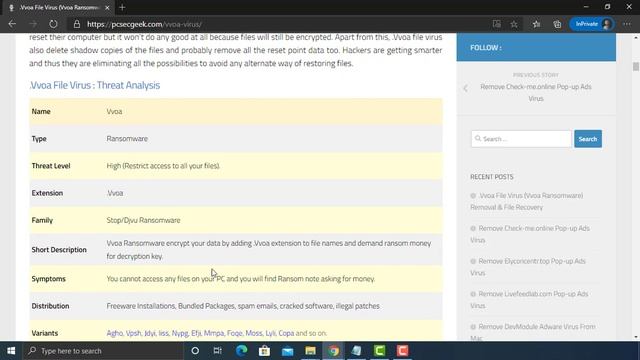Viewport: 640px width, 360px height.
Task: Open recent post Remove Check-me.online Pop-up Ads
Action: pos(530,234)
